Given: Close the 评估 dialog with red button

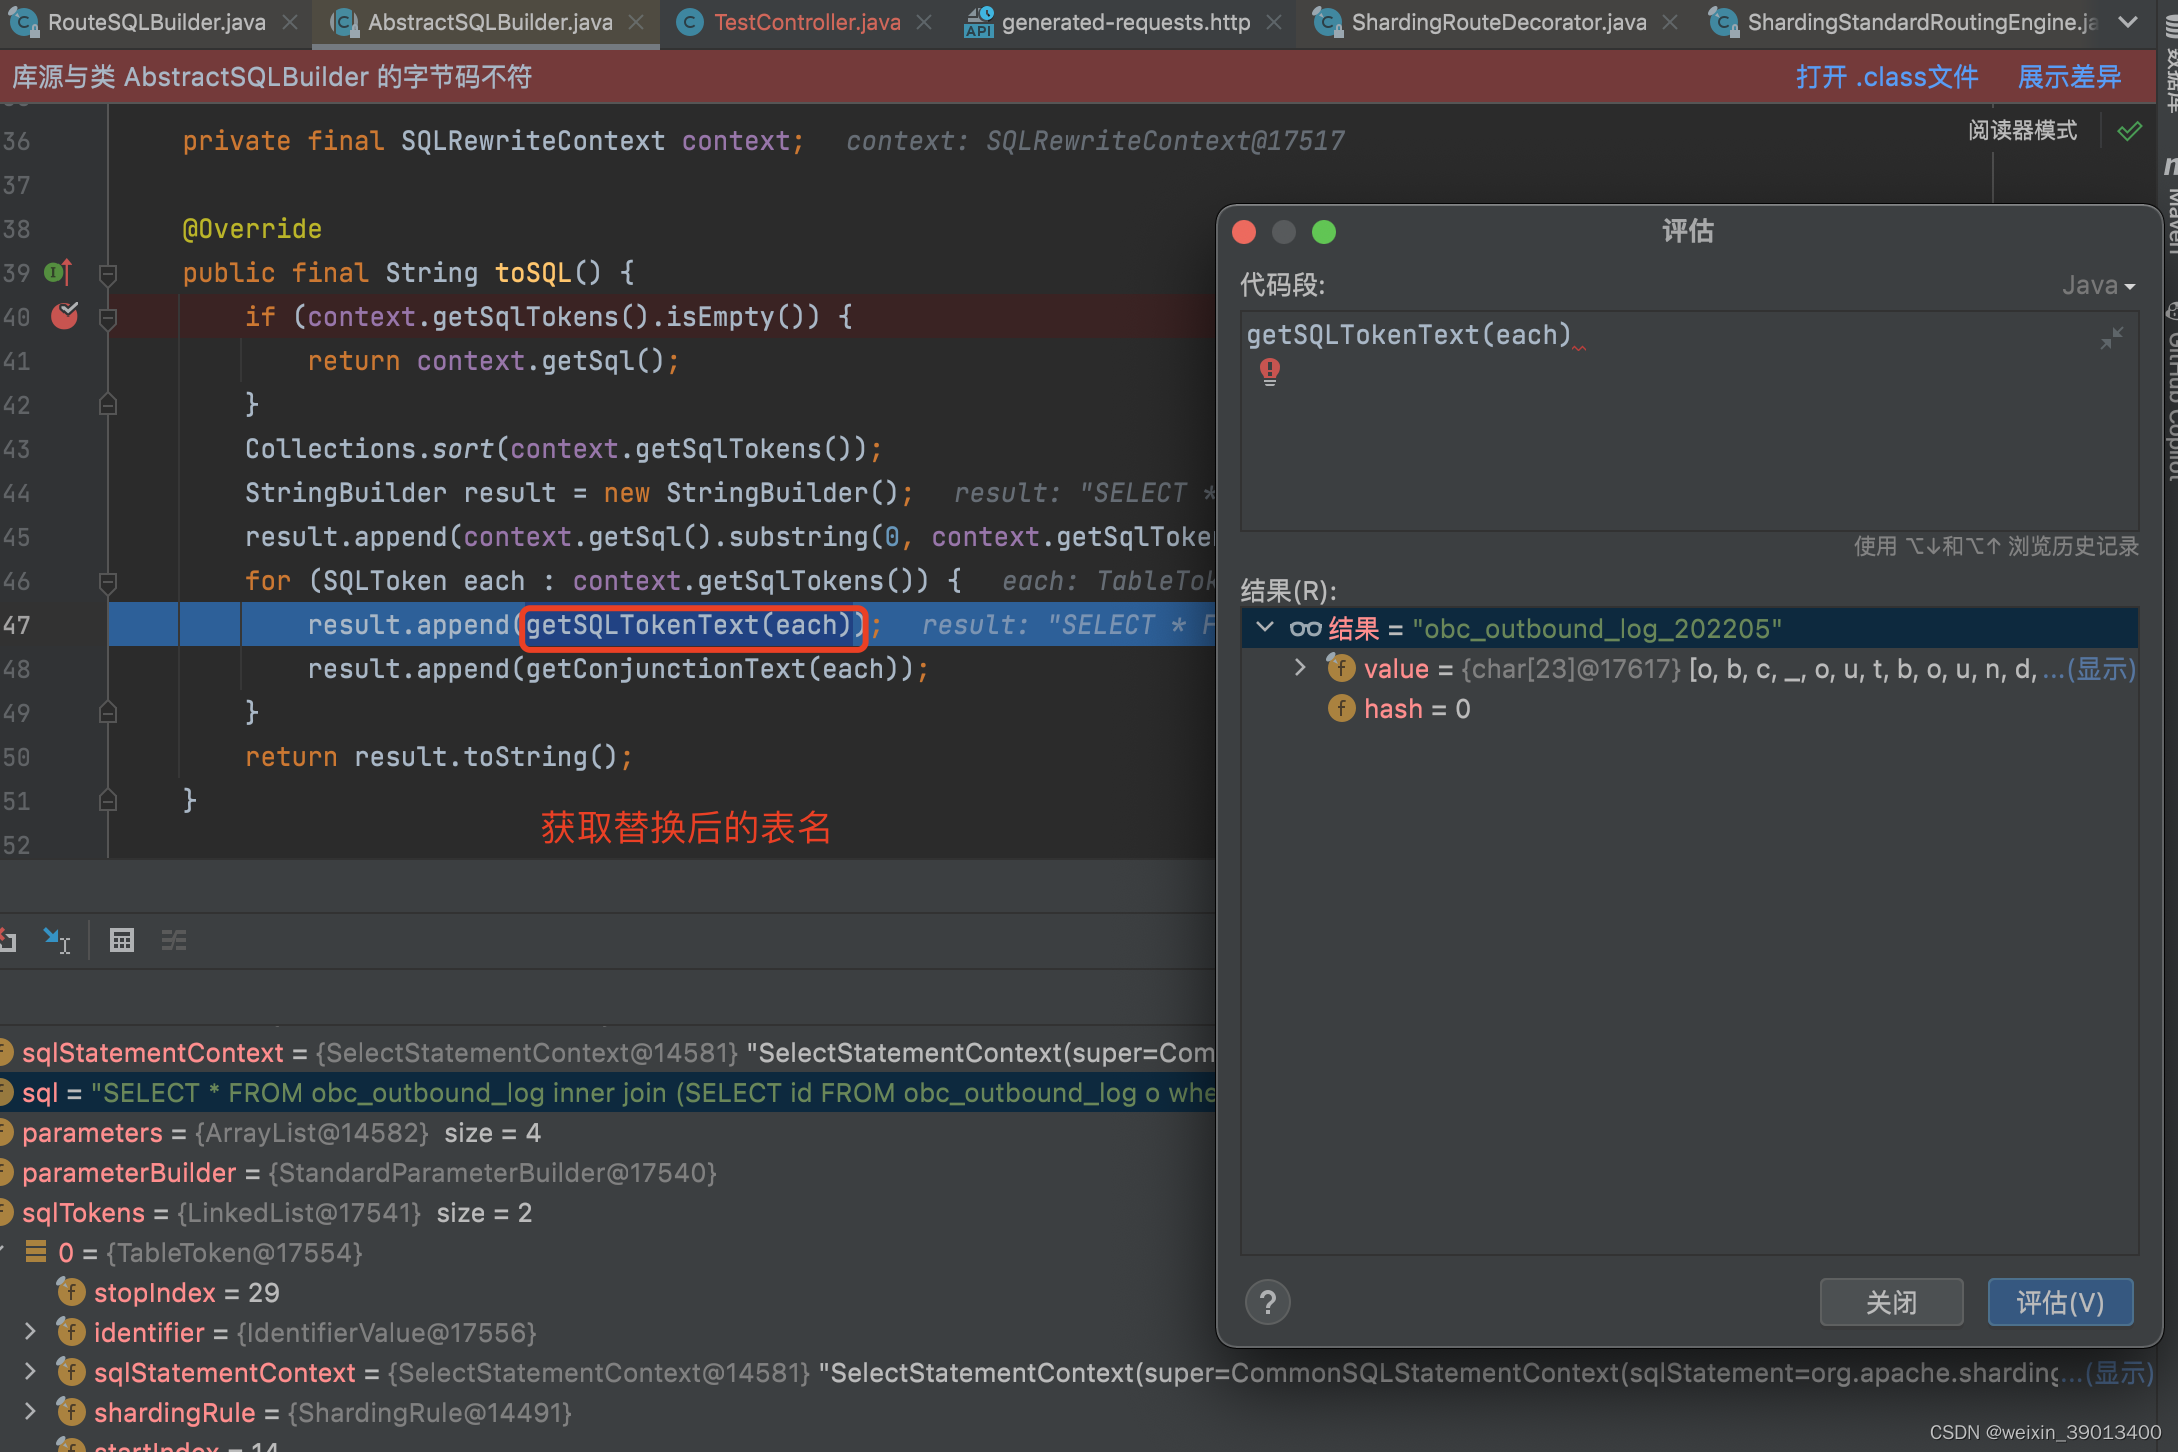Looking at the screenshot, I should click(x=1244, y=232).
